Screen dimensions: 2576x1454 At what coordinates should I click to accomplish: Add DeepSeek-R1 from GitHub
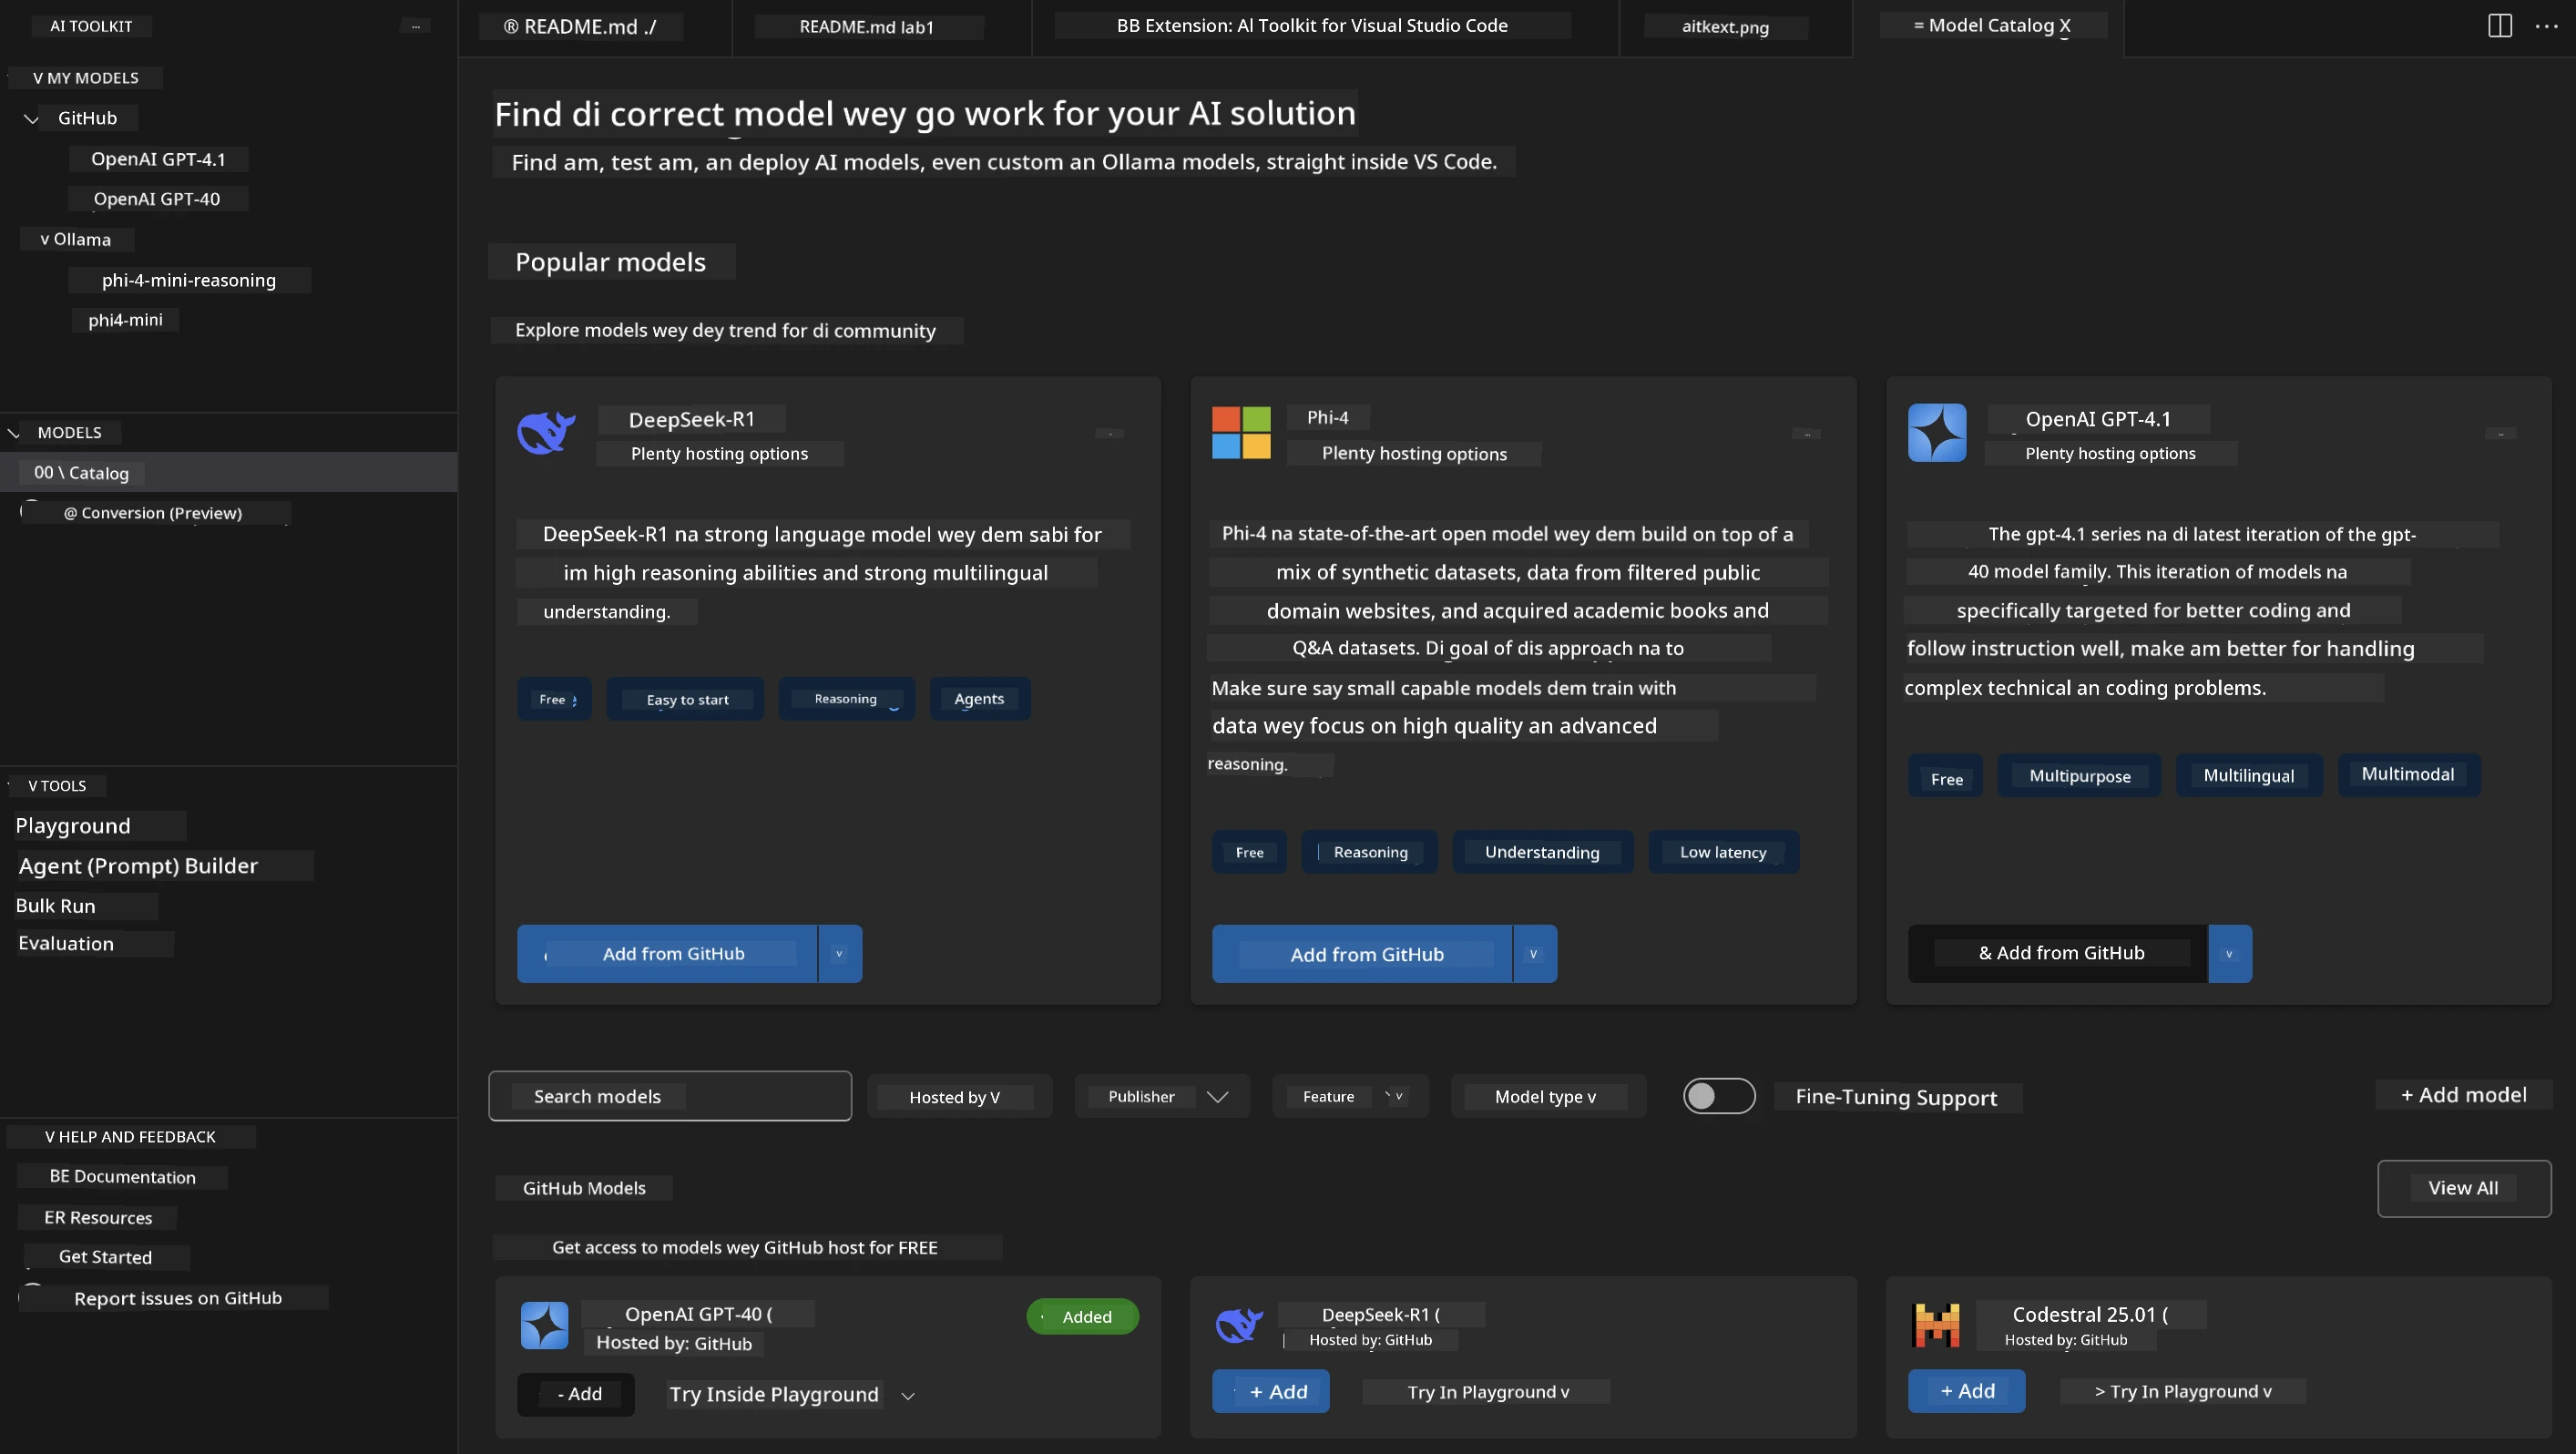(667, 954)
